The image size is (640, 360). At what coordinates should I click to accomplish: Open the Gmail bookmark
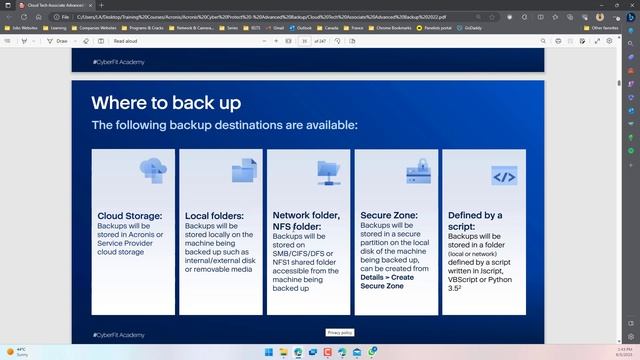coord(275,28)
